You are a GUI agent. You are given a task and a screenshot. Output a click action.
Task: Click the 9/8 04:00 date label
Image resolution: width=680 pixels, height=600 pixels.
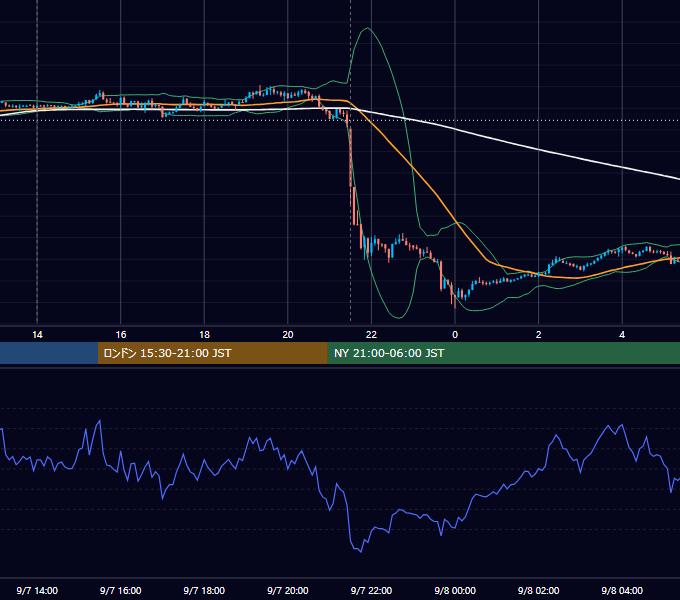click(x=622, y=591)
